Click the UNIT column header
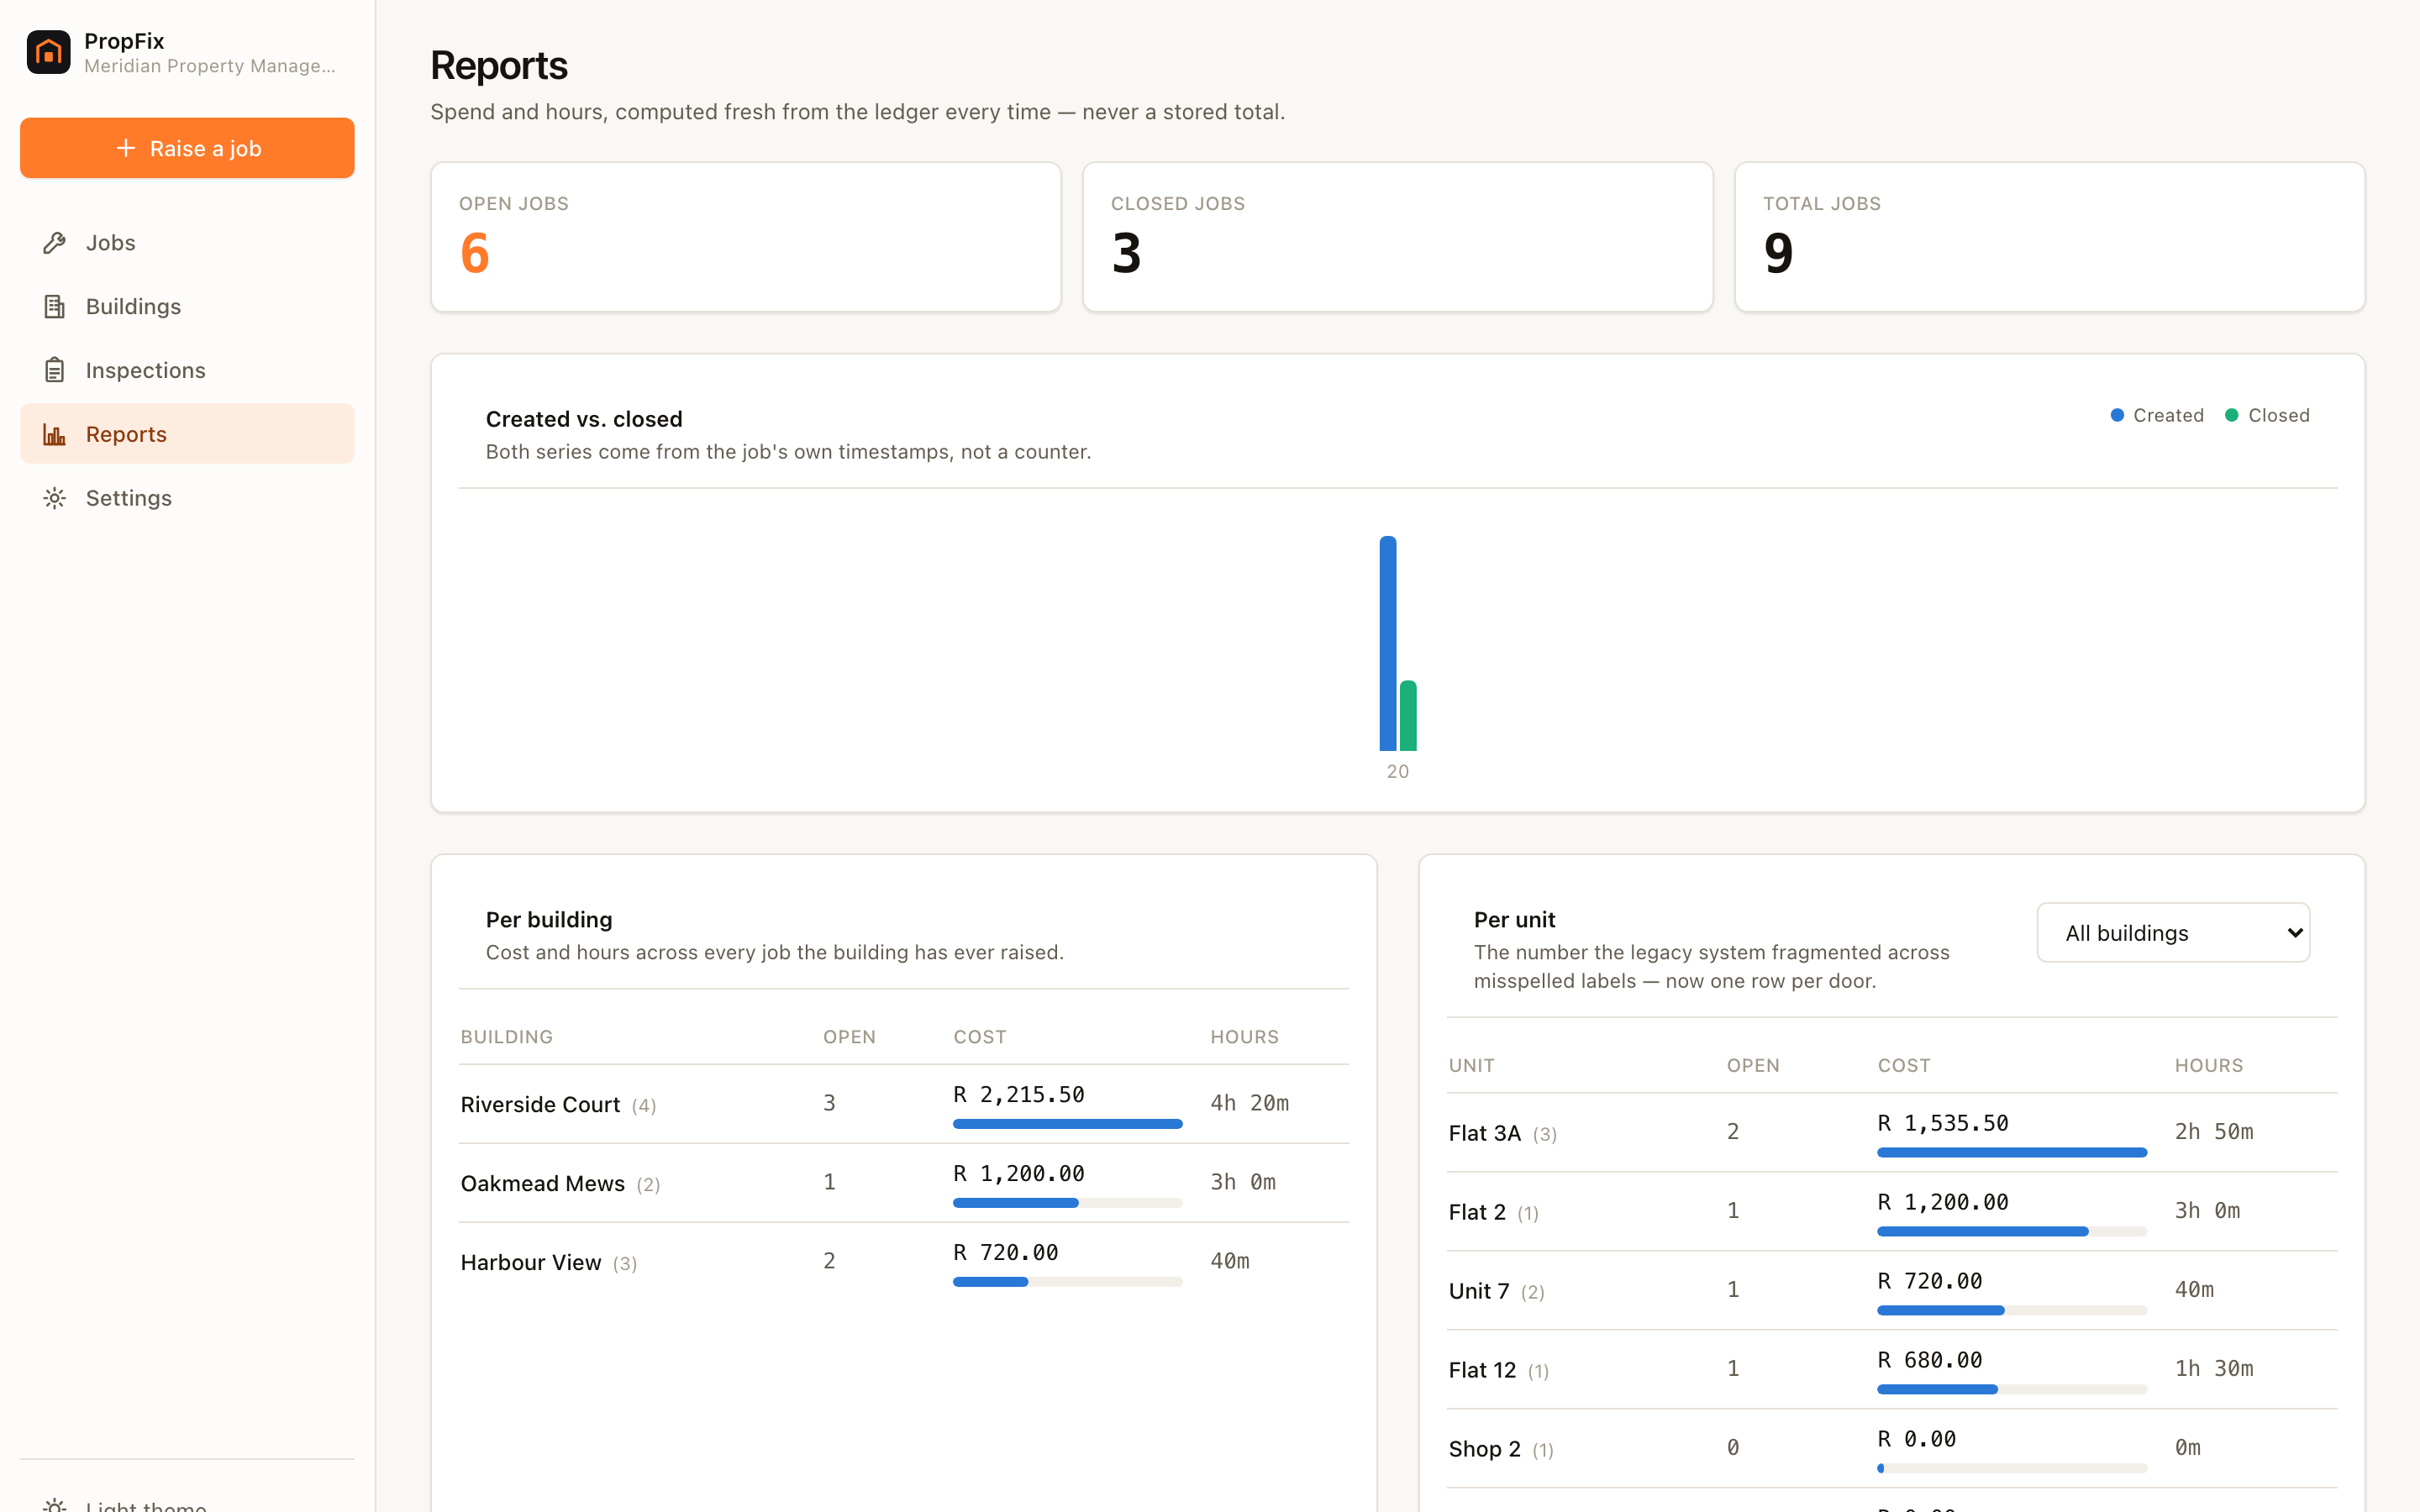Viewport: 2420px width, 1512px height. point(1472,1066)
